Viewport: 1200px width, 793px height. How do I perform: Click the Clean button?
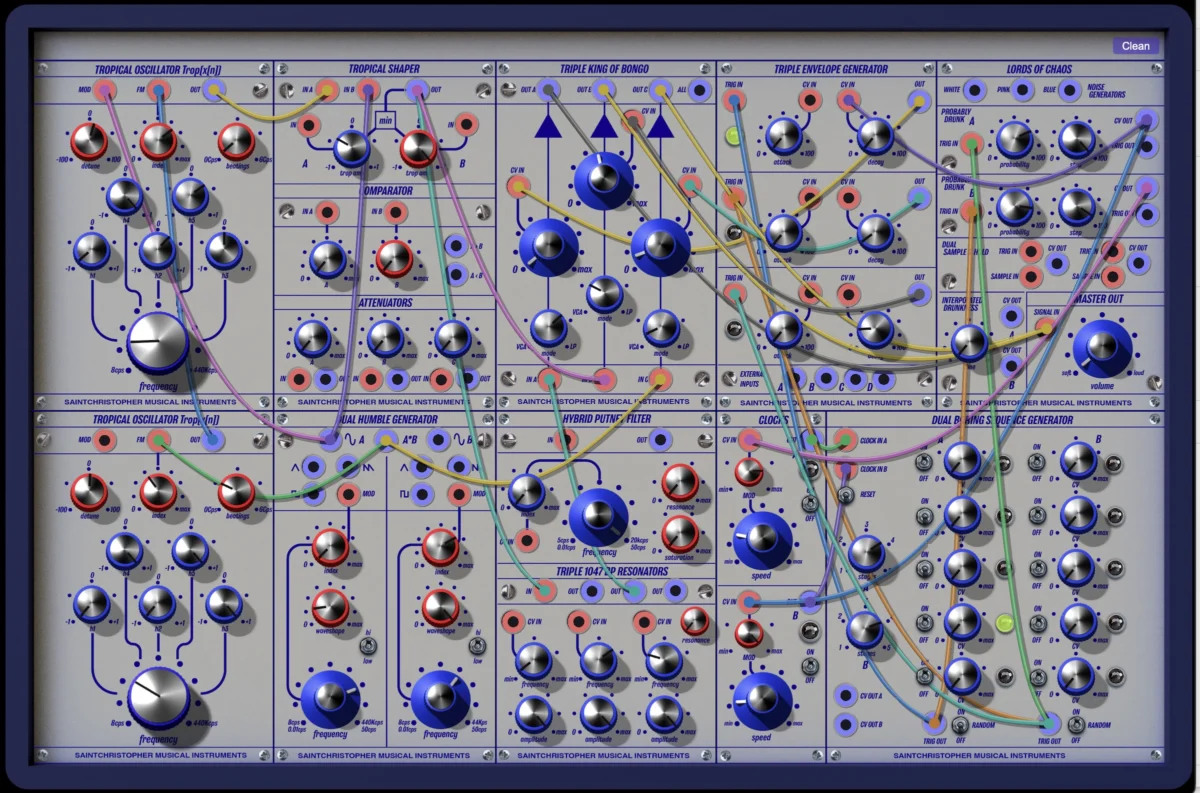click(1135, 46)
